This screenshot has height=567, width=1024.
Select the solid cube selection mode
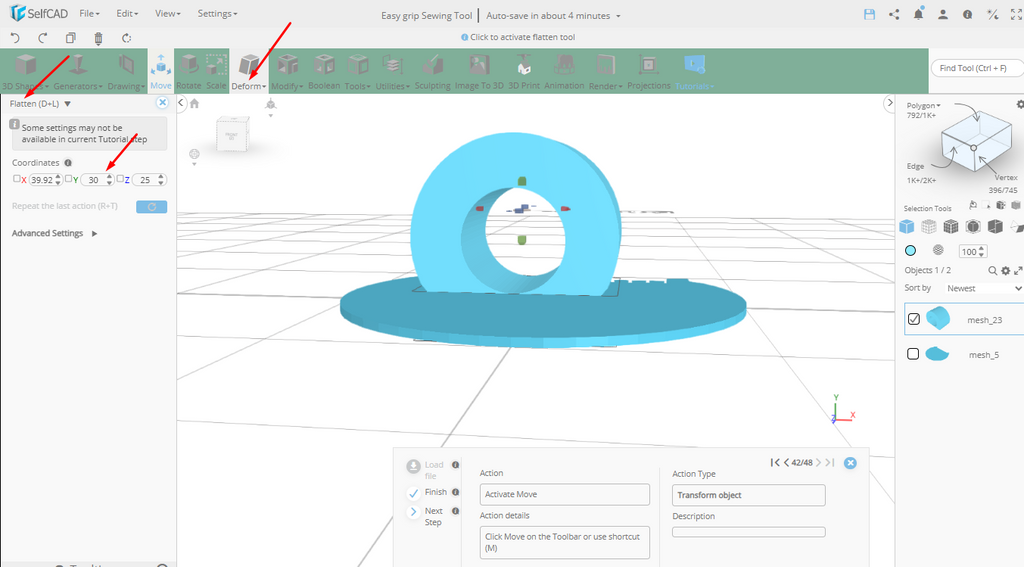[906, 227]
